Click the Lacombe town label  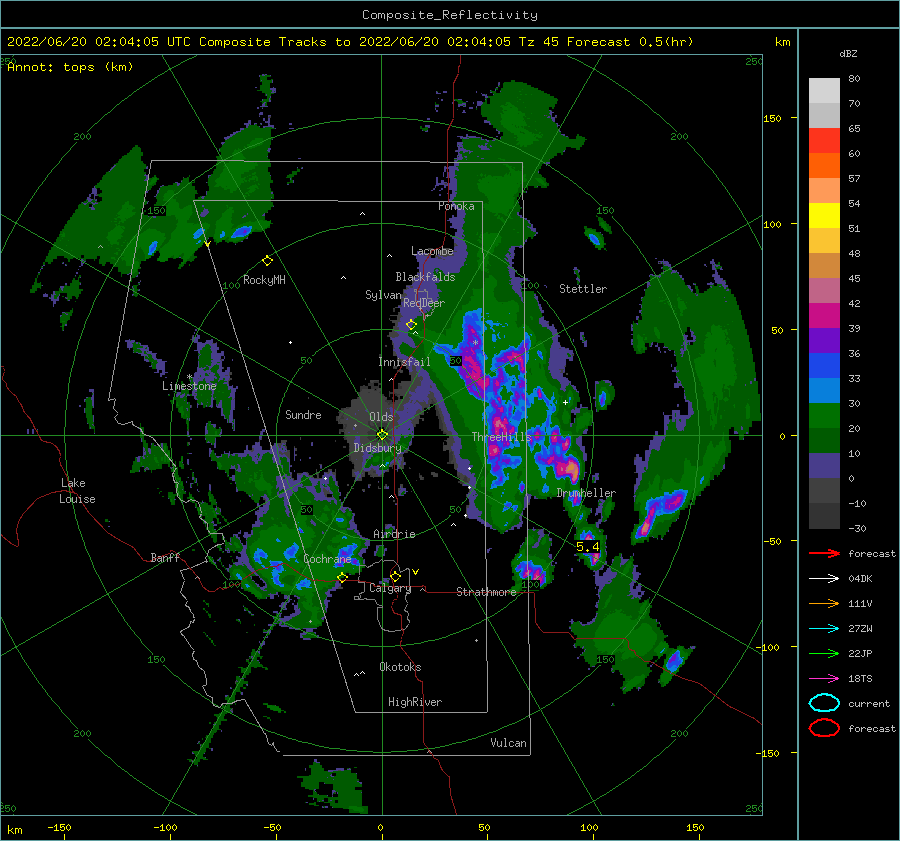coord(432,251)
